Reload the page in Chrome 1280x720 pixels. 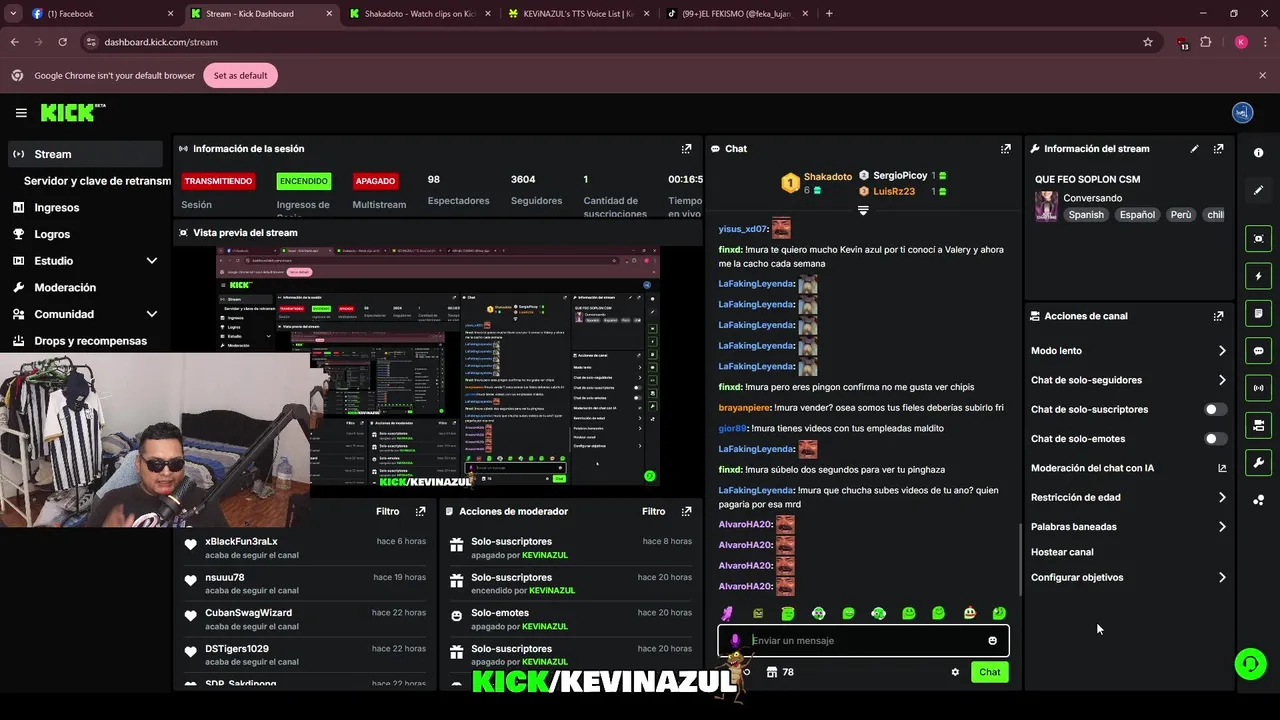click(x=62, y=42)
